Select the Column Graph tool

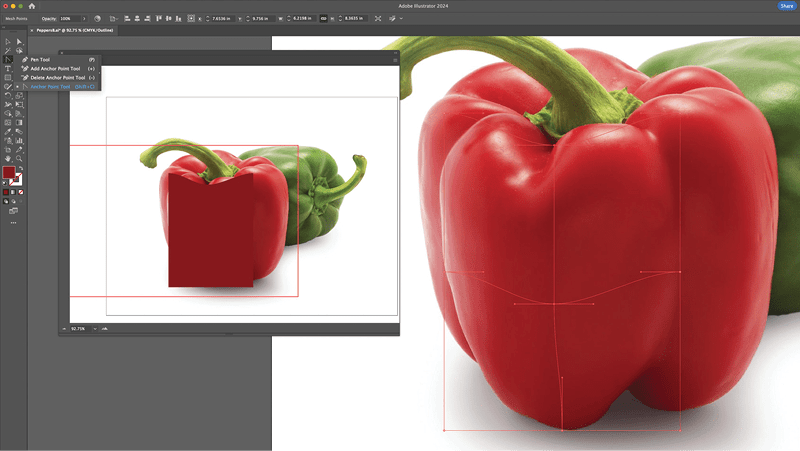click(19, 141)
